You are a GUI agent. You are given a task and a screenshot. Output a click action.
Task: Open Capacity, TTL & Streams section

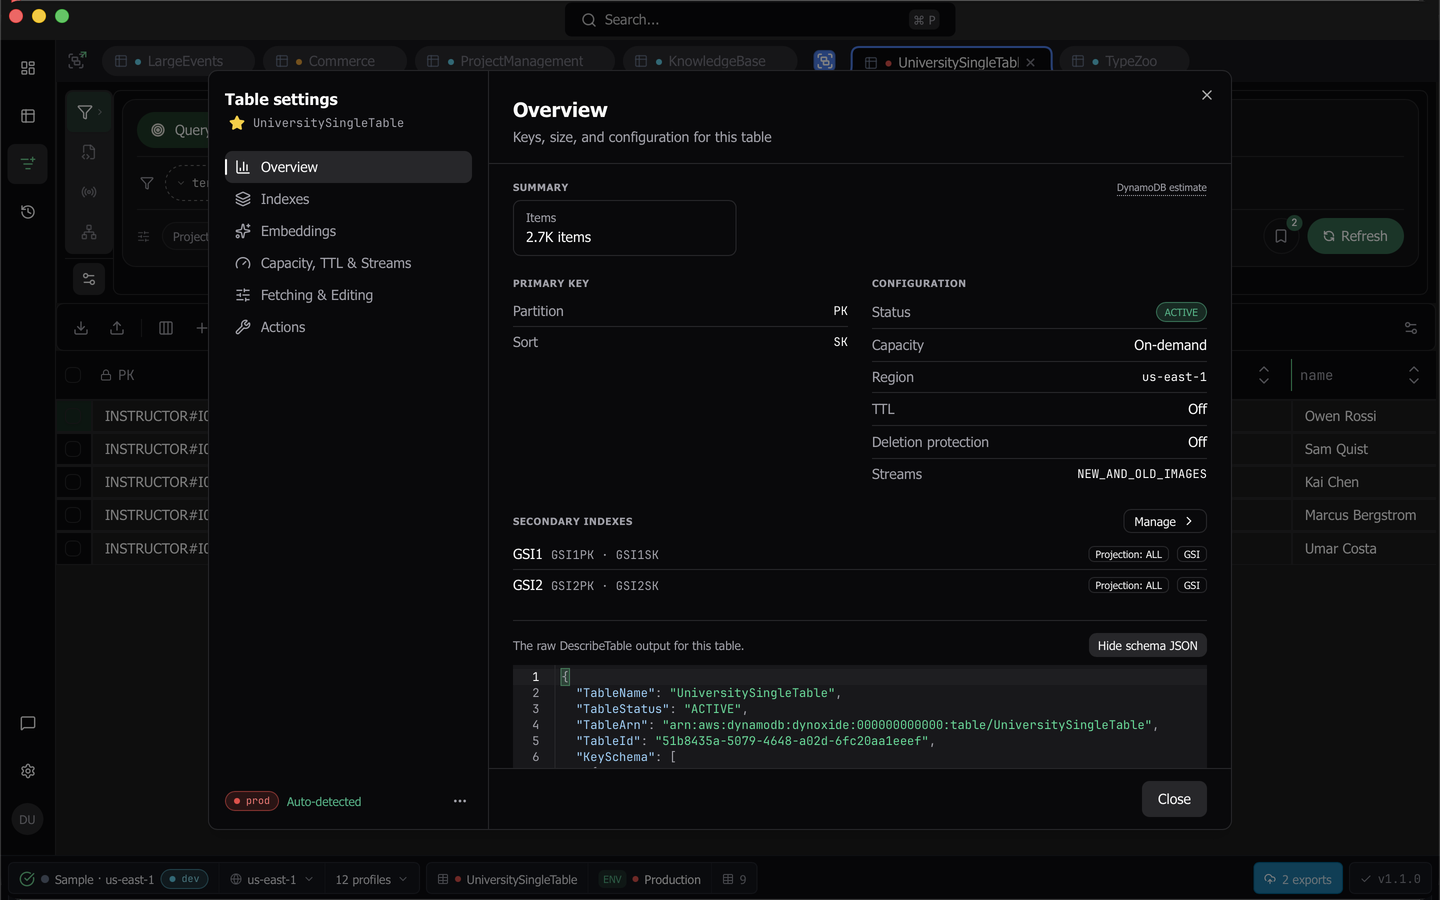click(x=348, y=263)
